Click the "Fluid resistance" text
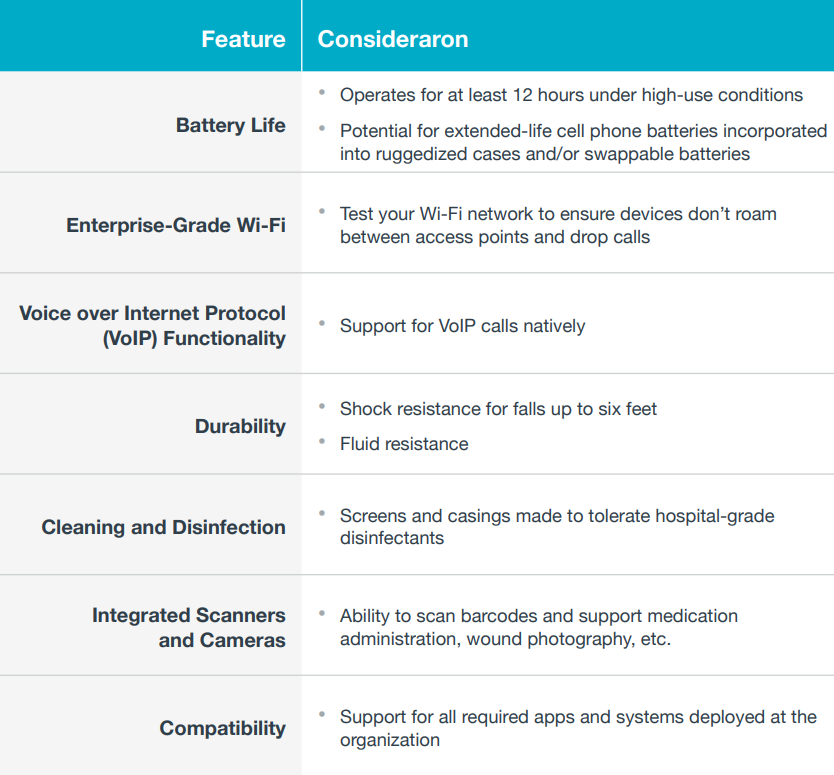834x775 pixels. [x=404, y=443]
